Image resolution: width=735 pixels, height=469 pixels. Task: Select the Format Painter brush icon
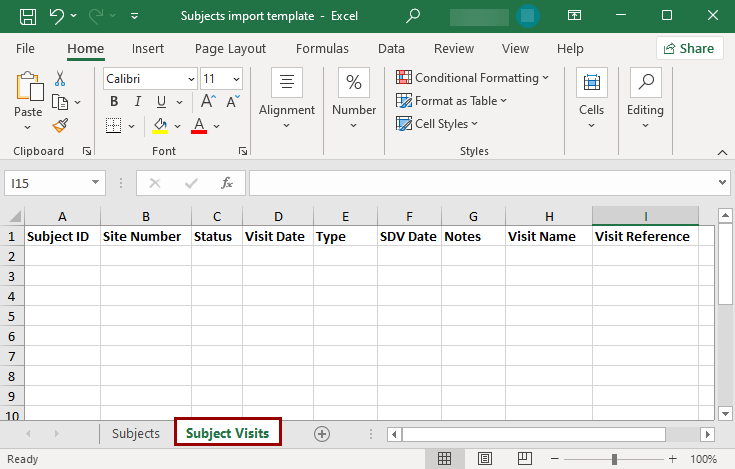click(x=60, y=125)
